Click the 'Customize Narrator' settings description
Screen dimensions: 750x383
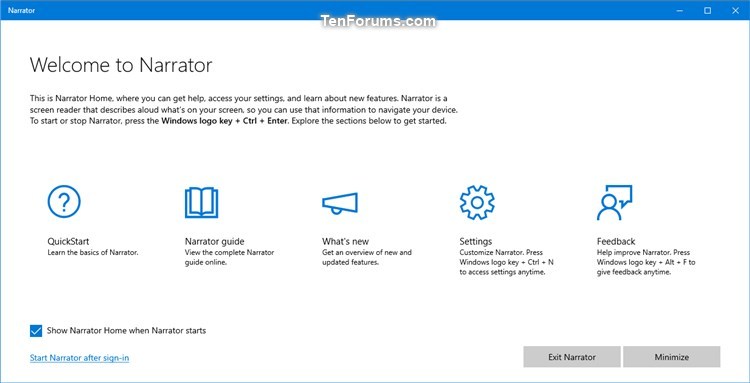click(x=507, y=263)
